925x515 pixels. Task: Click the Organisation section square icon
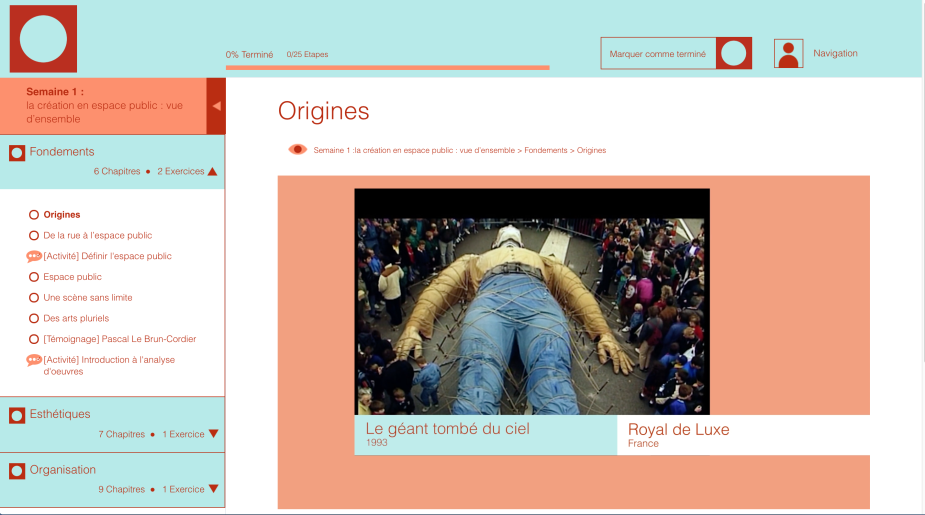17,471
